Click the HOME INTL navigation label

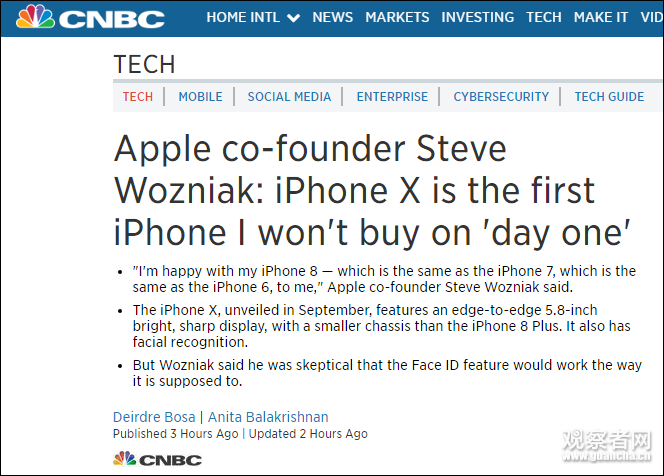pyautogui.click(x=243, y=17)
